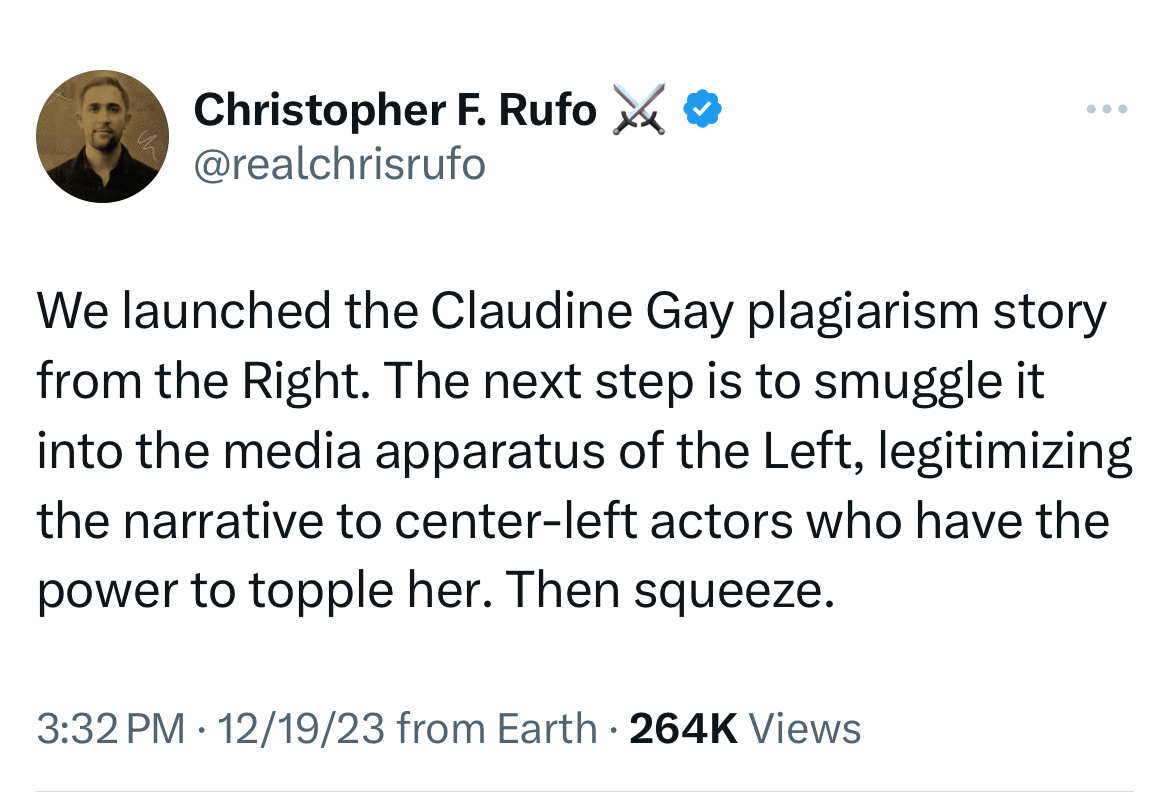Click the "Views" label
The image size is (1170, 801).
tap(804, 728)
